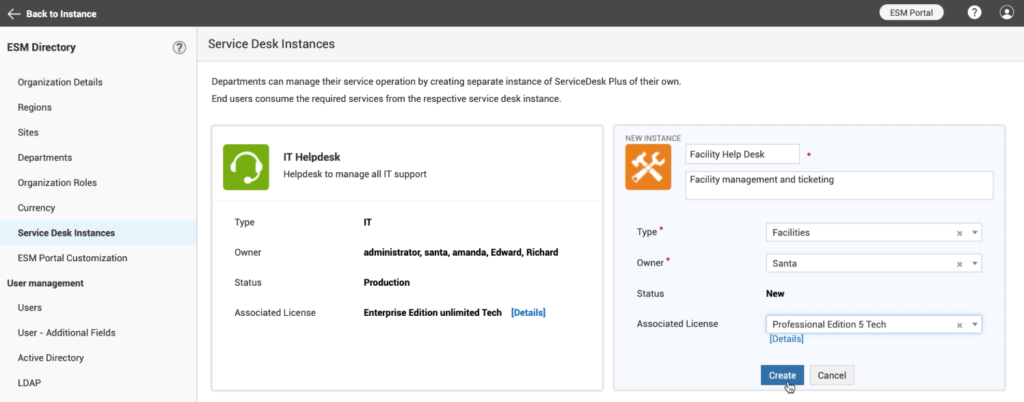Open LDAP in sidebar

click(x=29, y=382)
